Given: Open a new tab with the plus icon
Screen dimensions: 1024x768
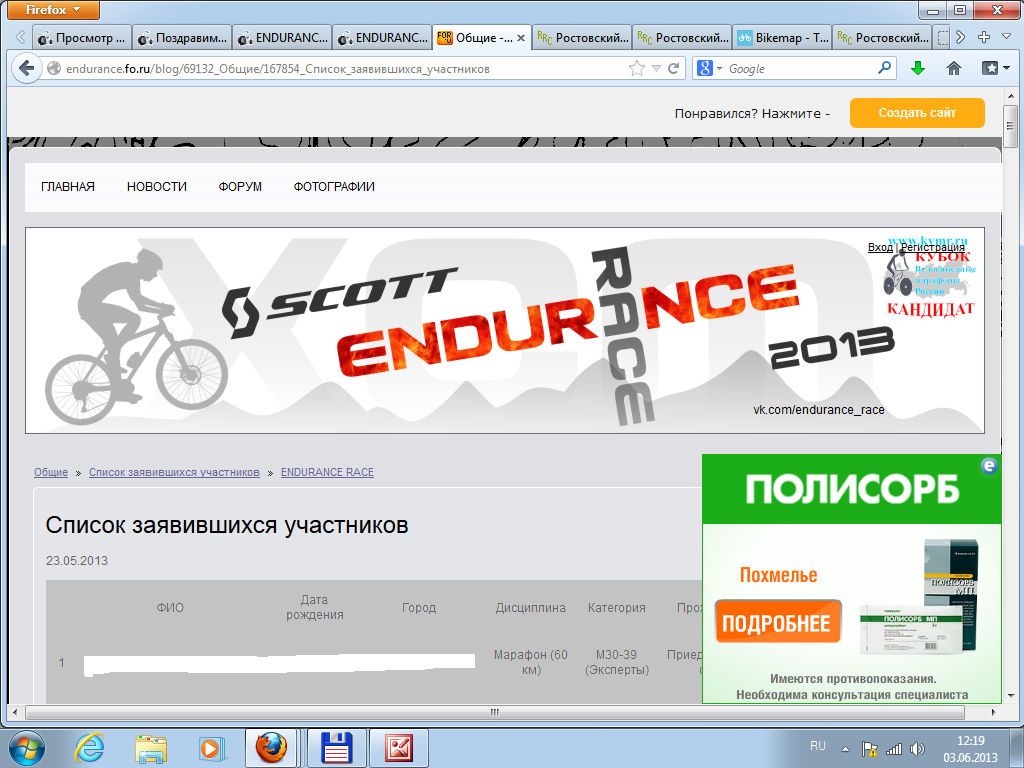Looking at the screenshot, I should point(984,38).
